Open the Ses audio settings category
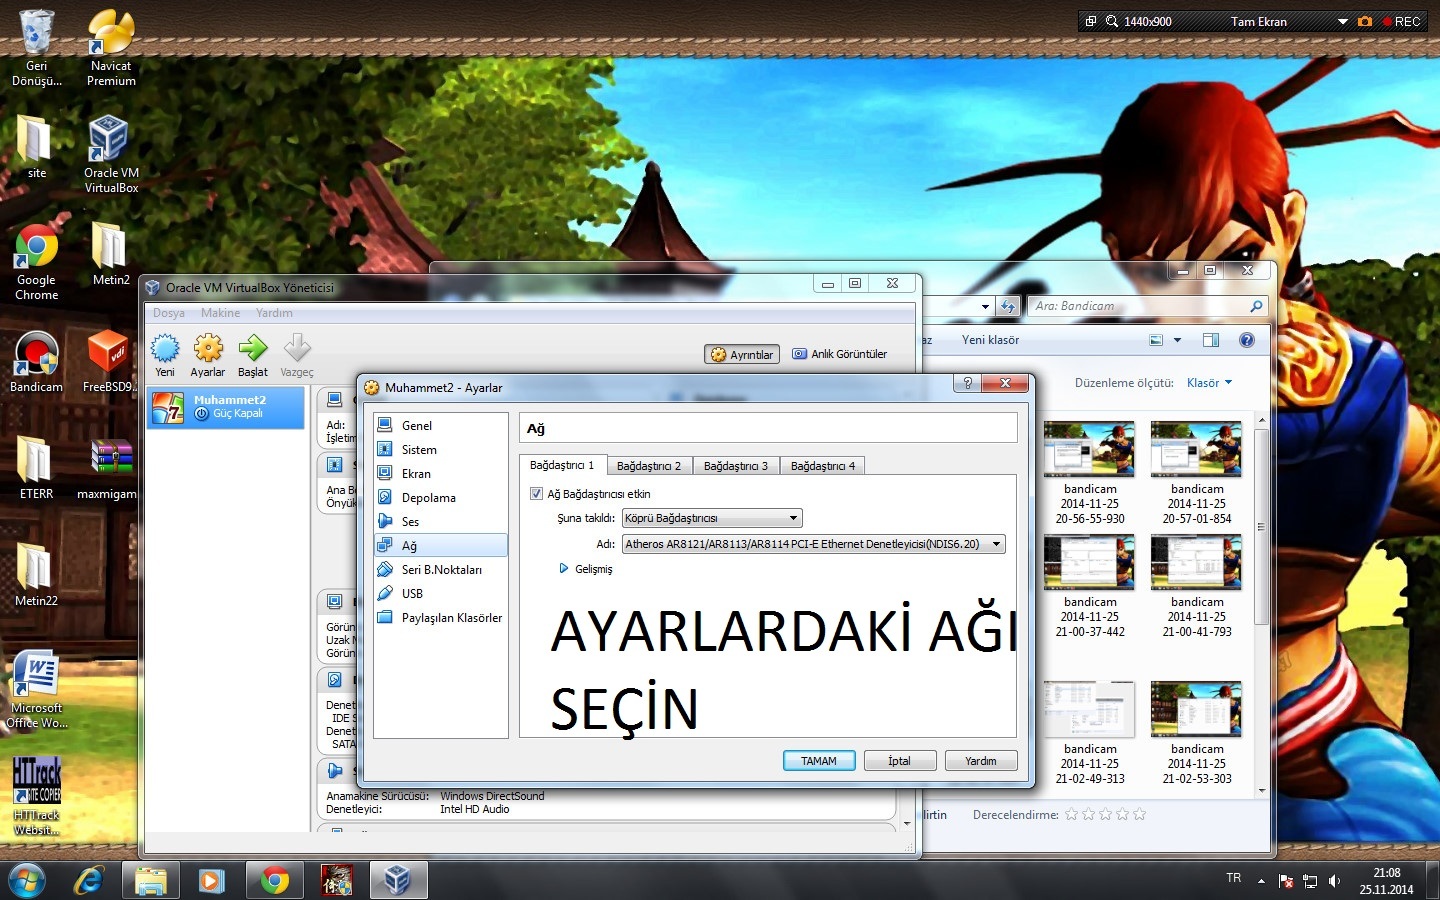The height and width of the screenshot is (900, 1440). pos(440,521)
